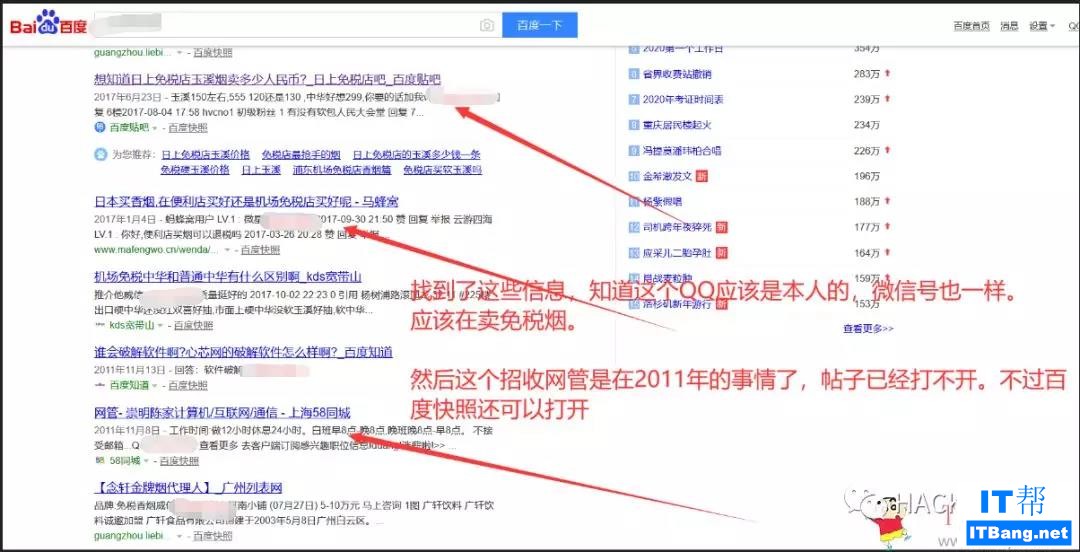Open hot search 应采儿二胎孕肚
This screenshot has height=552, width=1080.
pyautogui.click(x=677, y=253)
